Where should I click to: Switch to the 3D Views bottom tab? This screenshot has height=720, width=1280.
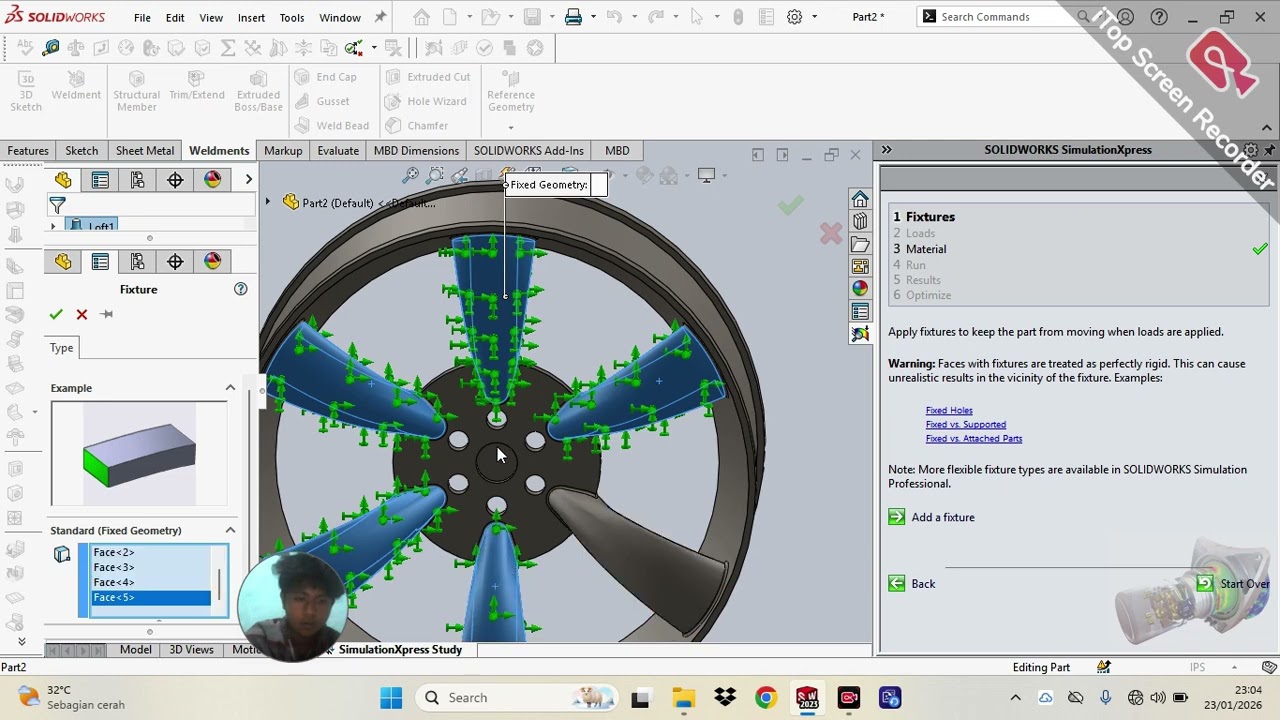191,650
